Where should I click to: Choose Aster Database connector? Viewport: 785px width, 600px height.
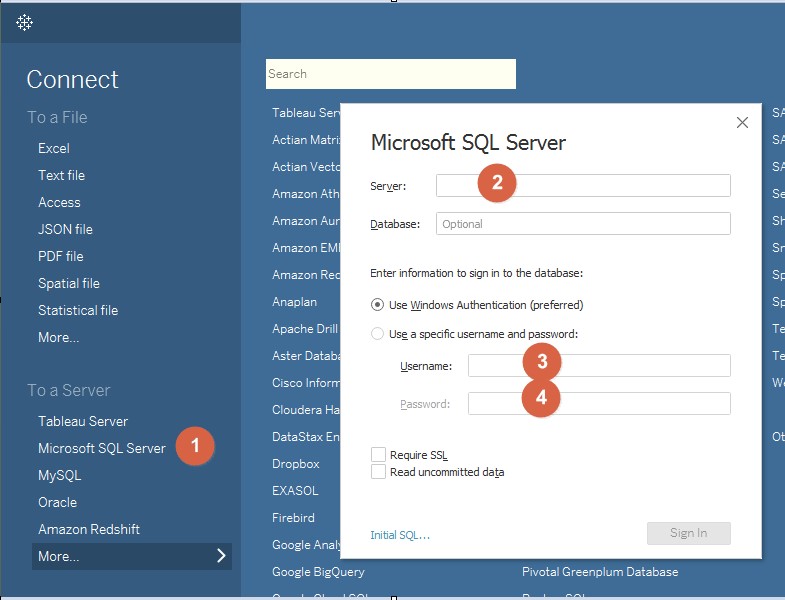coord(306,356)
